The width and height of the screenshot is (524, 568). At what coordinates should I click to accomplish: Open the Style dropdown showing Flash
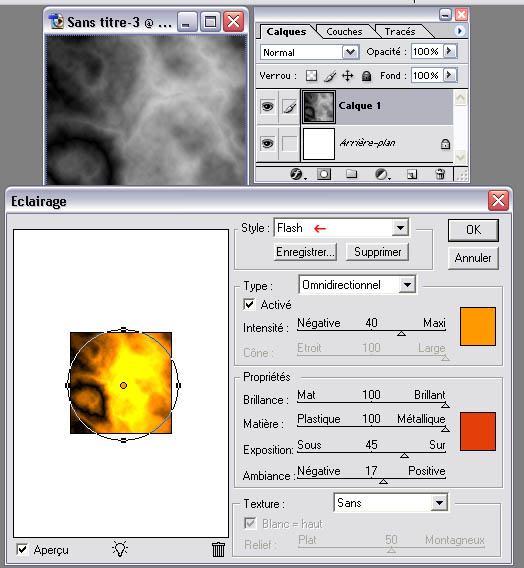(341, 228)
